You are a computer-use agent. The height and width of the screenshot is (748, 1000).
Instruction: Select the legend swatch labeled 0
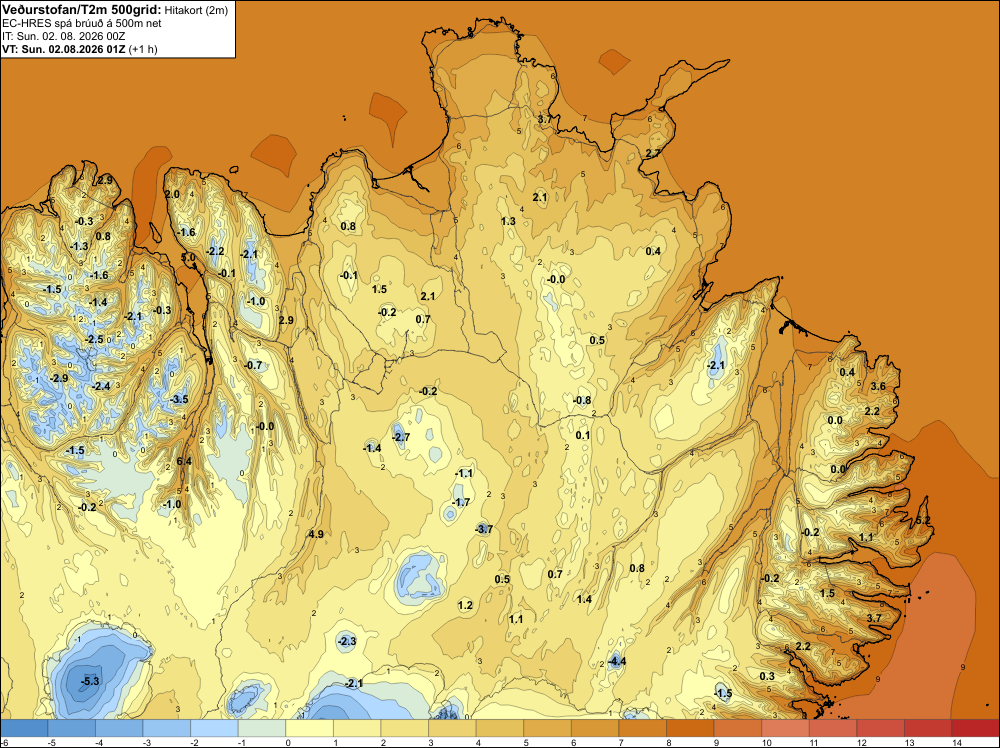coord(309,727)
